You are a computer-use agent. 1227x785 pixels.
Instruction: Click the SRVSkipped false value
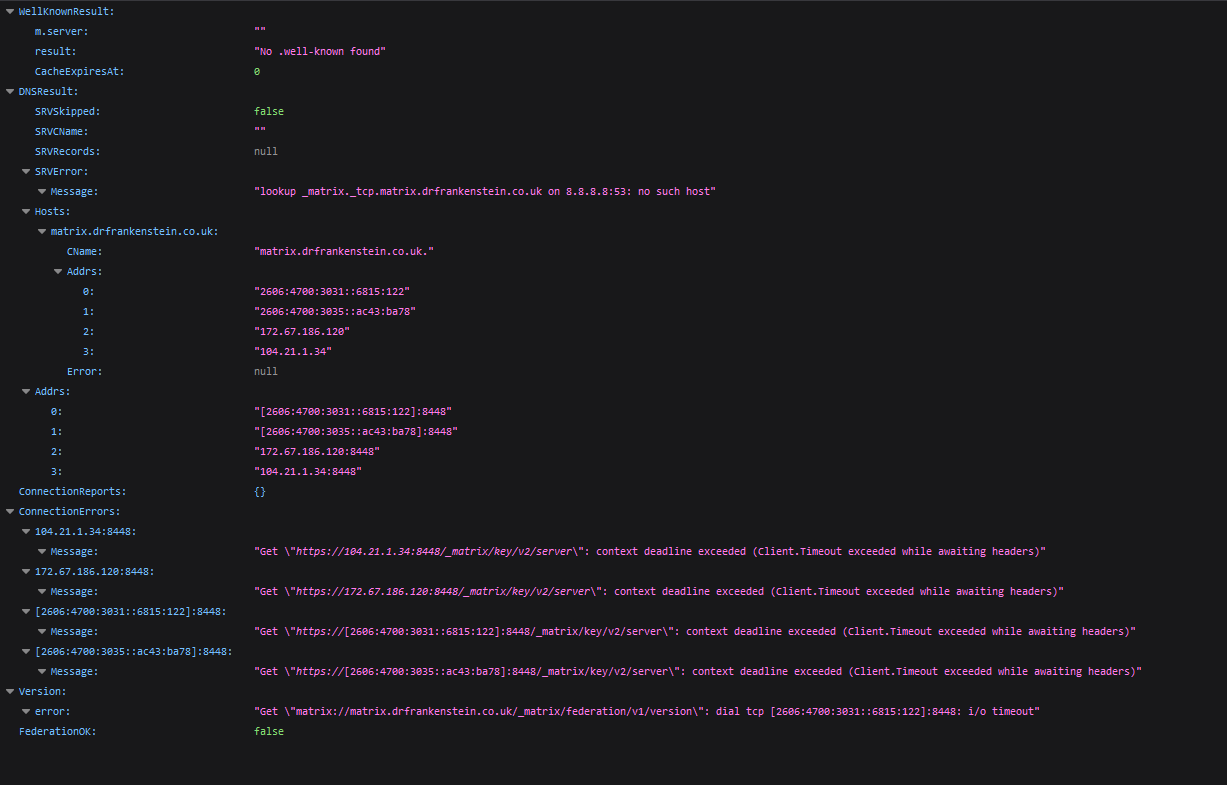click(x=269, y=111)
